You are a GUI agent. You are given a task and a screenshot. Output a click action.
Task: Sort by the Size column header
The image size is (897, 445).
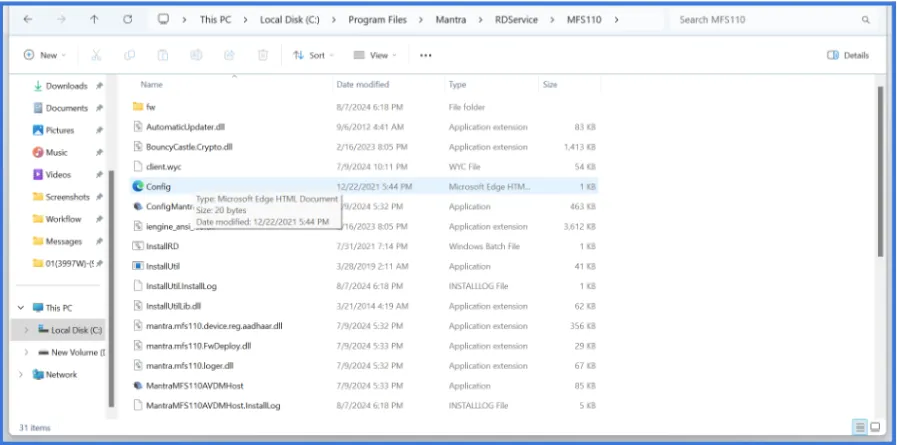[x=550, y=85]
